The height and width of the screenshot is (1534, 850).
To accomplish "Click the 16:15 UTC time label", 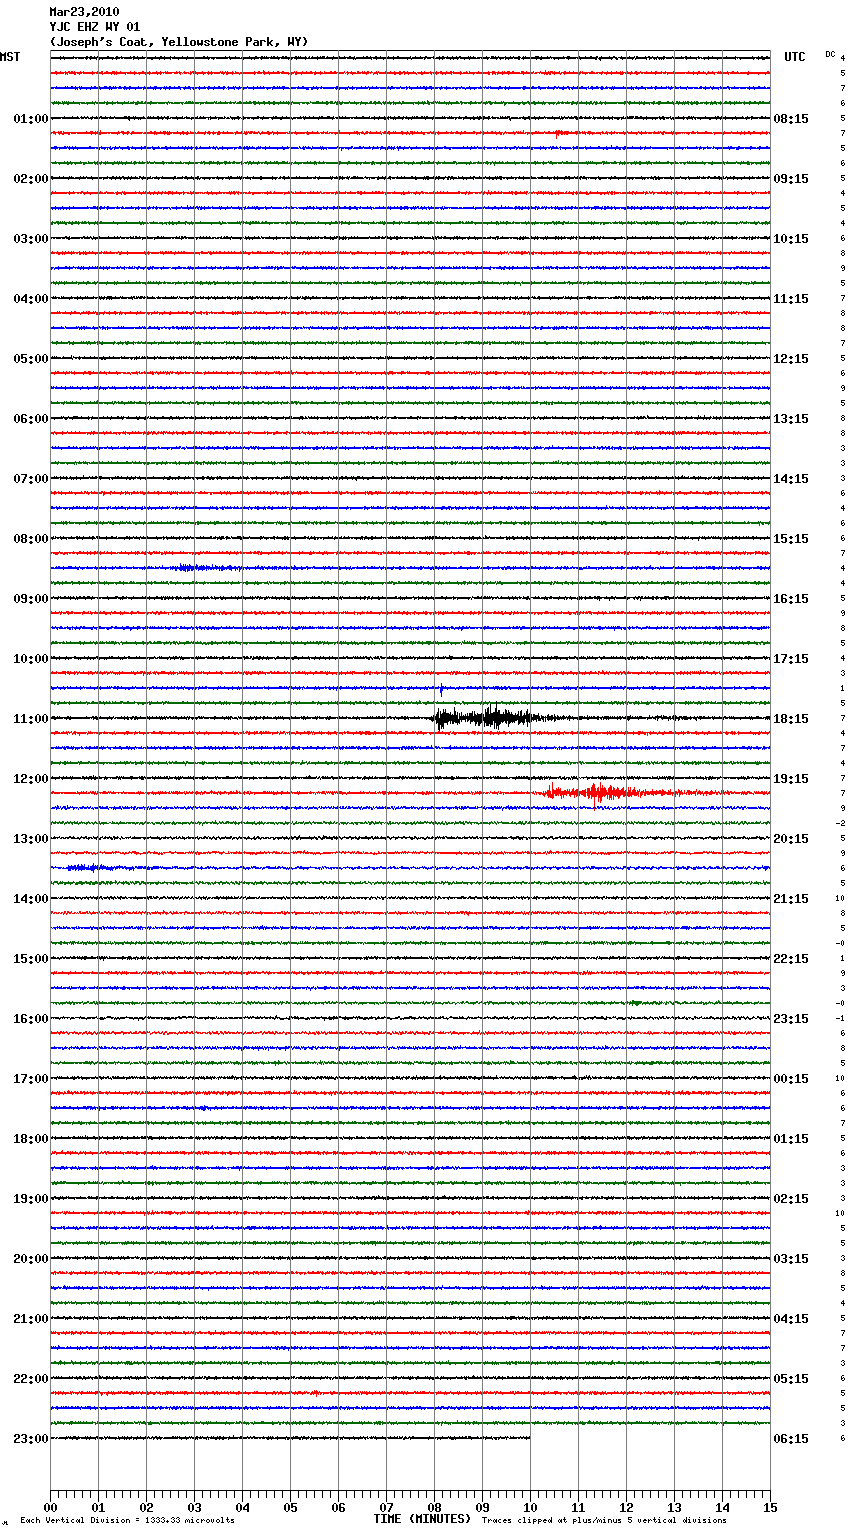I will click(x=791, y=599).
